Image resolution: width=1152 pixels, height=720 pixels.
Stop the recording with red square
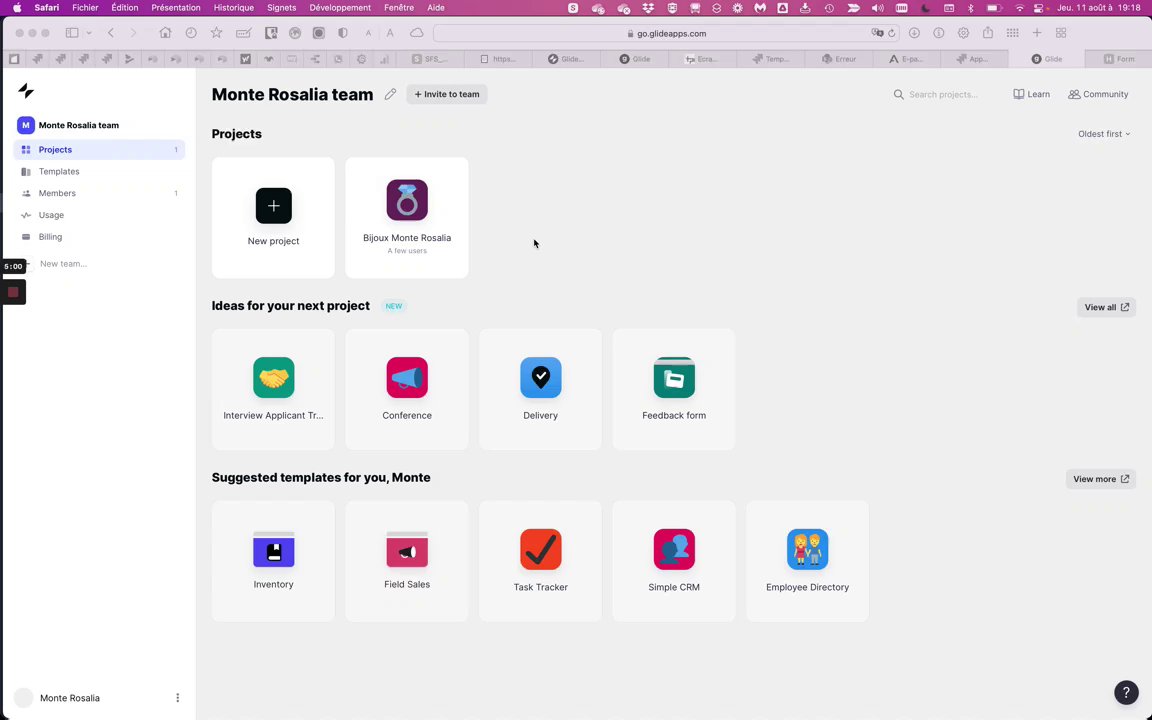(x=13, y=292)
